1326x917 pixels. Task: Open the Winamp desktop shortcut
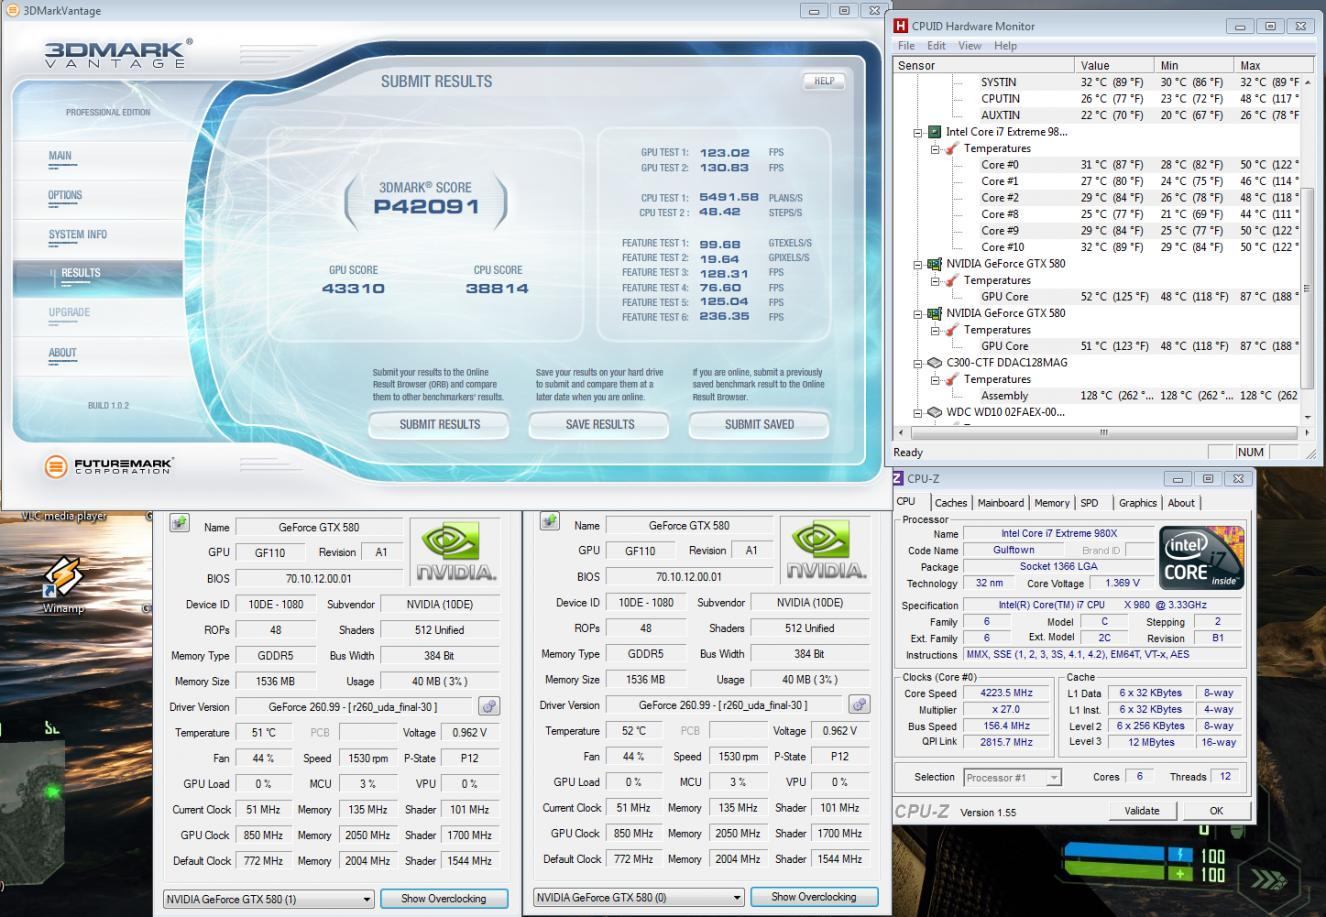[63, 582]
